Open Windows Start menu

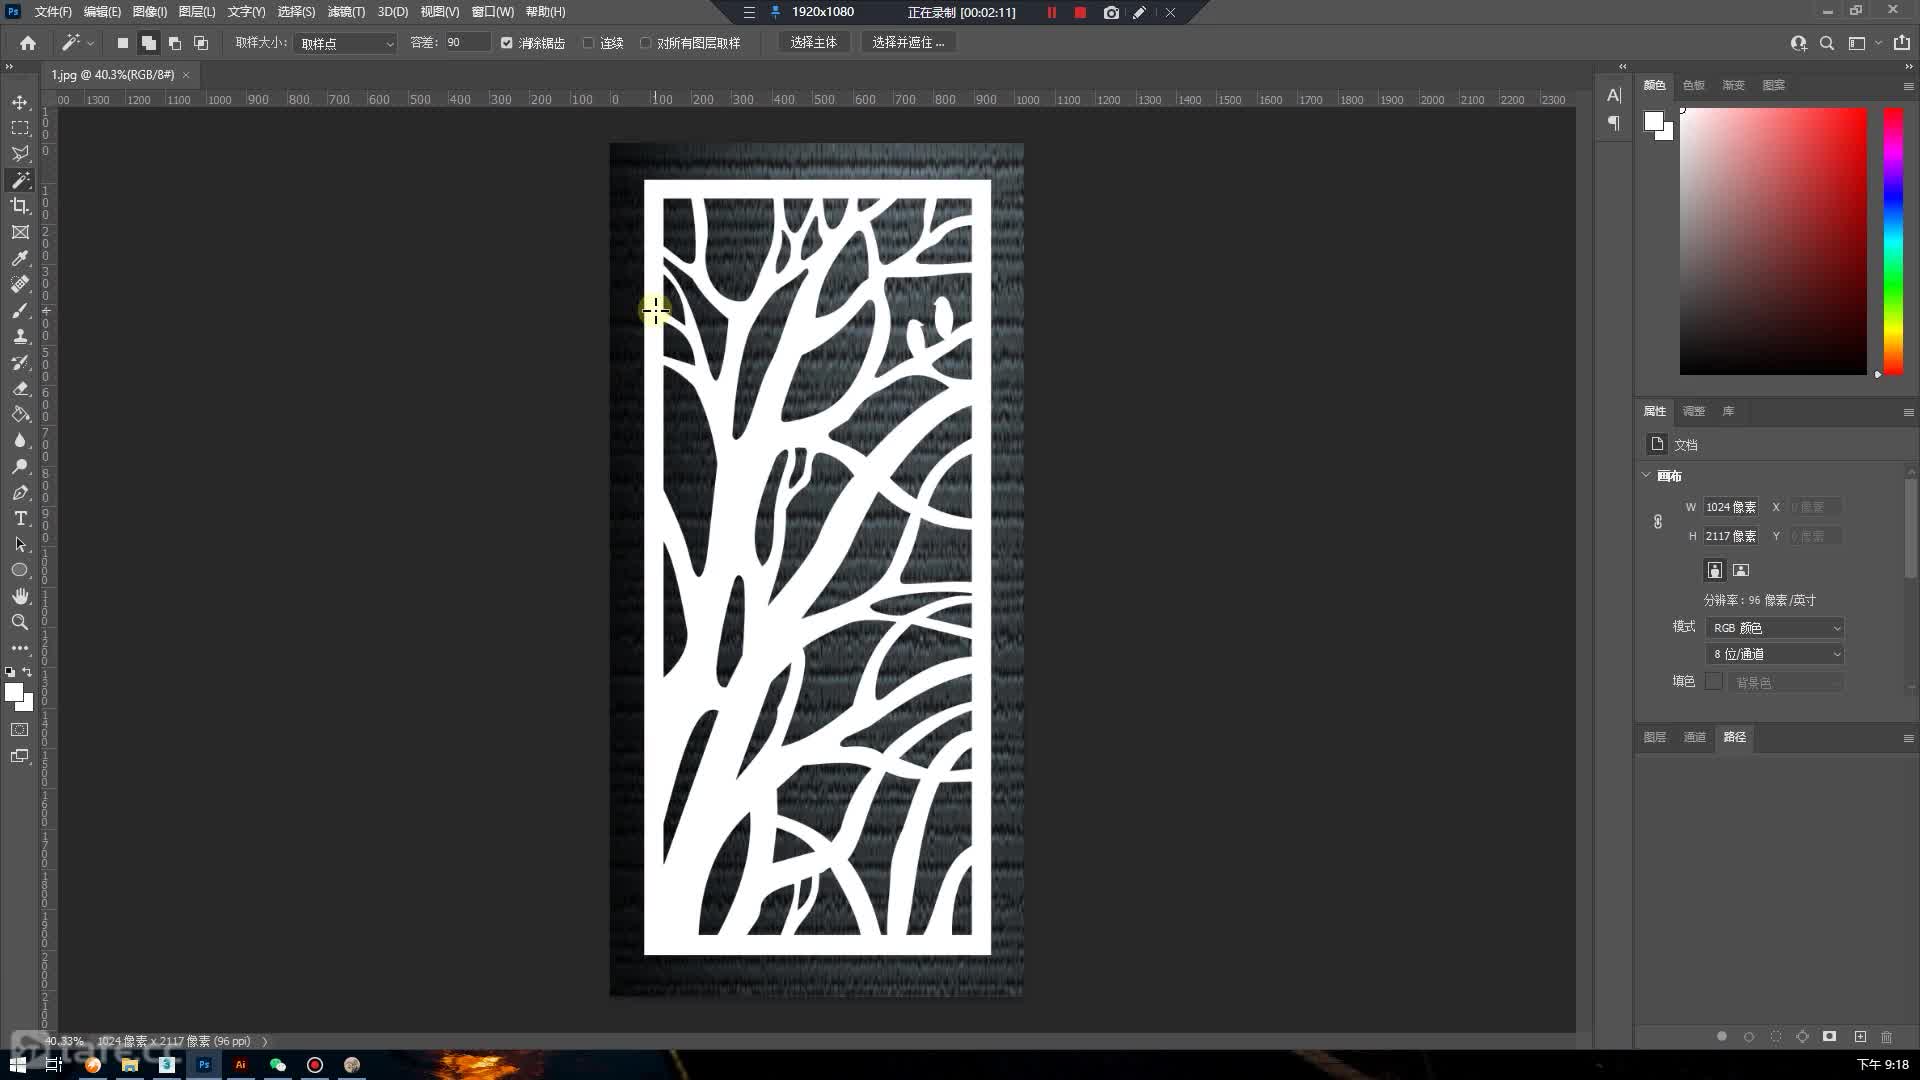pos(17,1065)
